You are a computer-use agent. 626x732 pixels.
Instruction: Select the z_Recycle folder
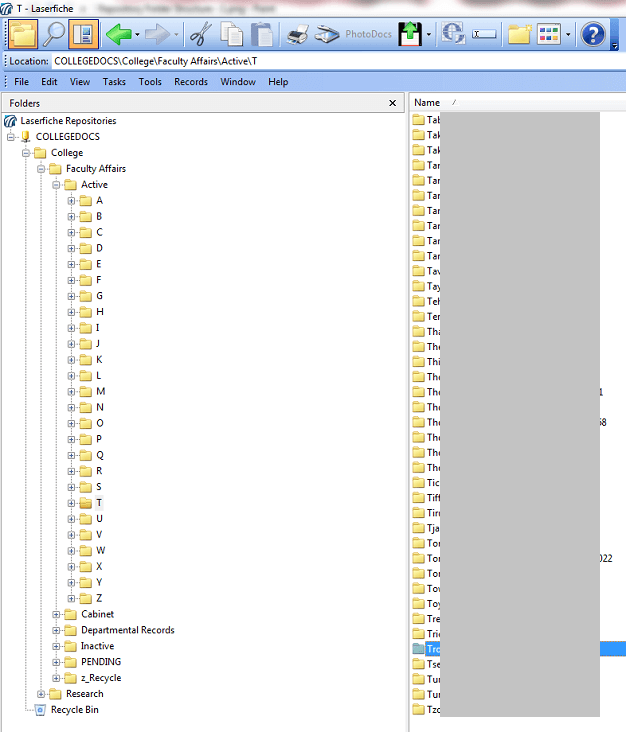point(101,678)
